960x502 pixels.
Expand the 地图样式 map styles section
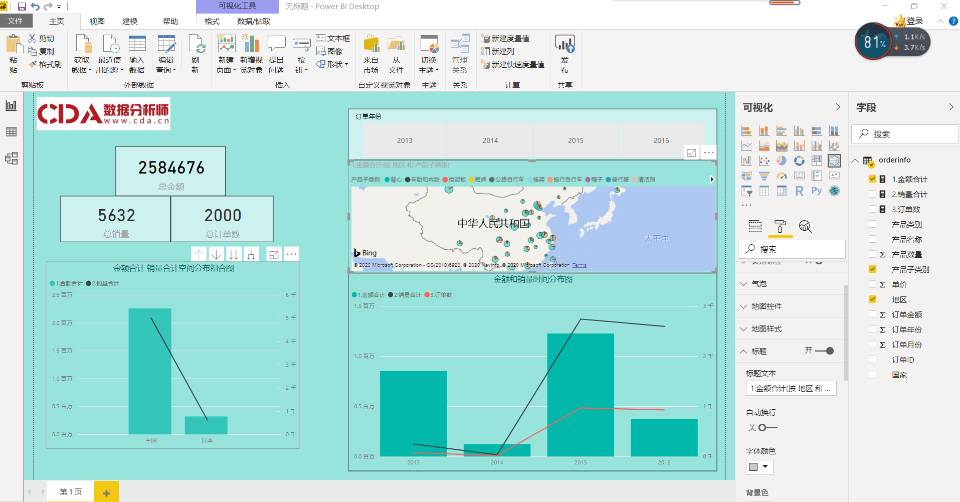pos(743,329)
